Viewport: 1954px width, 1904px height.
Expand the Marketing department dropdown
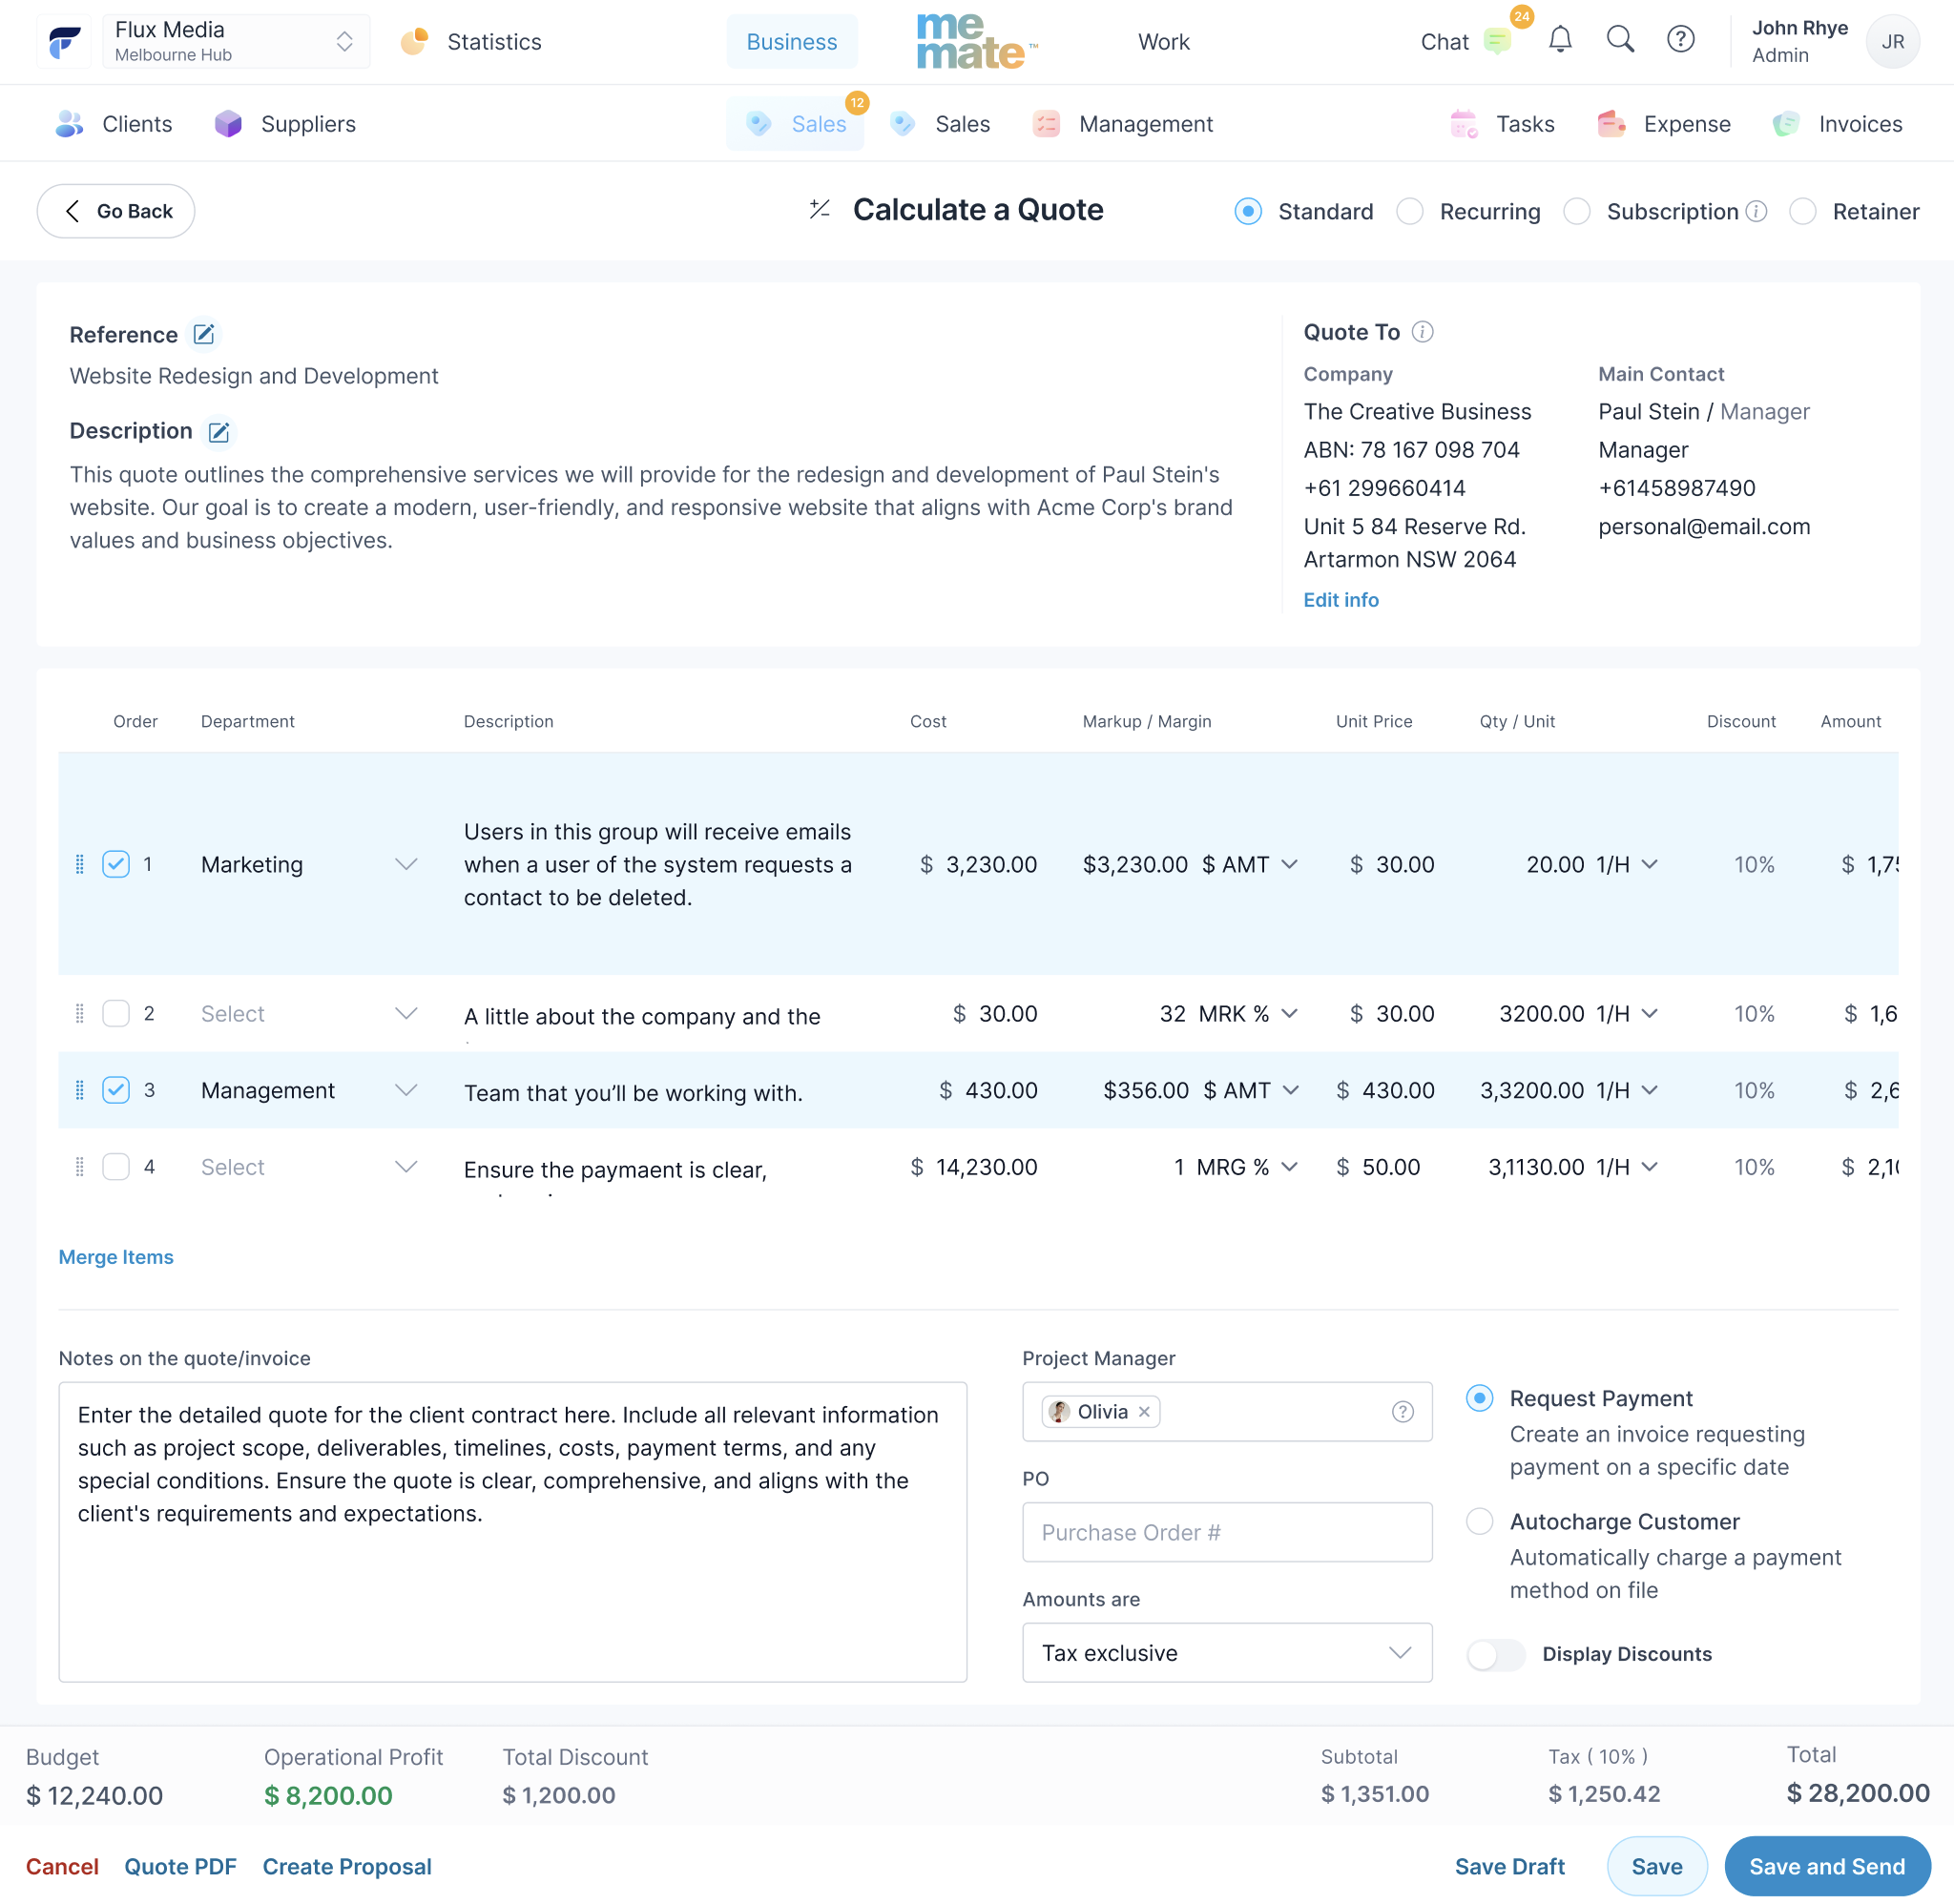click(405, 865)
